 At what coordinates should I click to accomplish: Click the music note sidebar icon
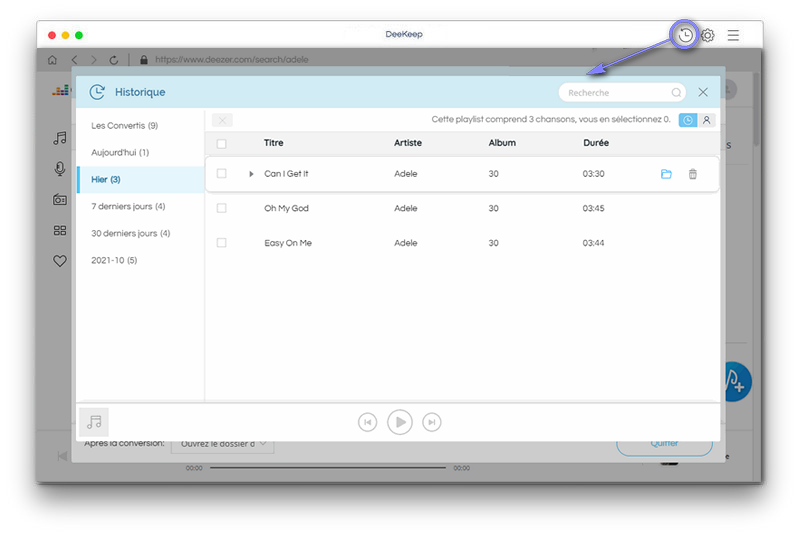pyautogui.click(x=60, y=138)
